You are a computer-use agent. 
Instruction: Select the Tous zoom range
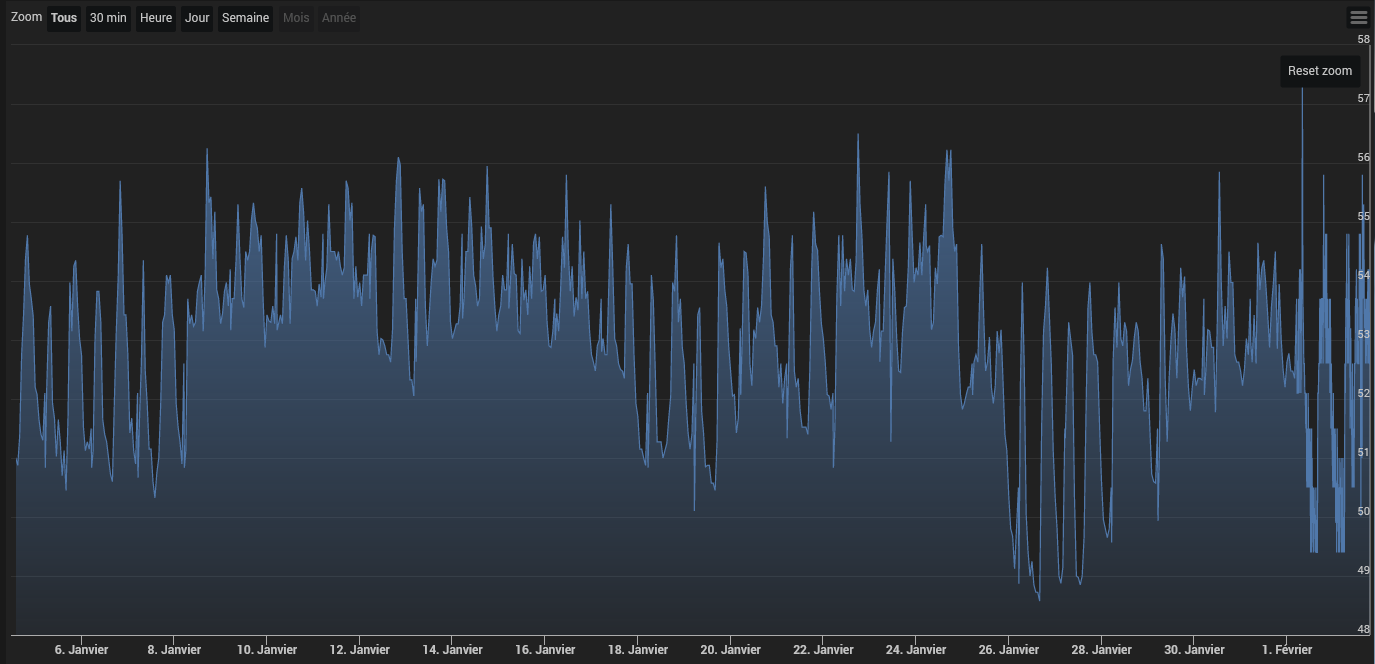point(64,18)
